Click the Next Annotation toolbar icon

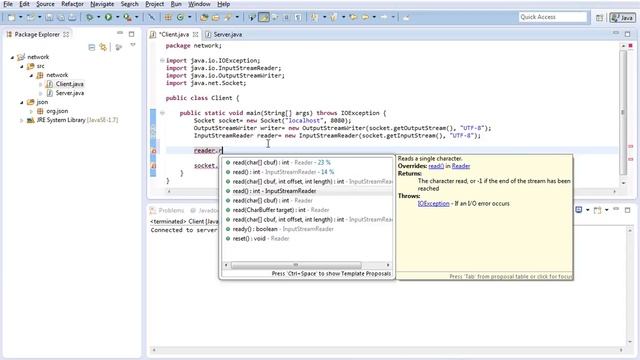click(x=314, y=18)
